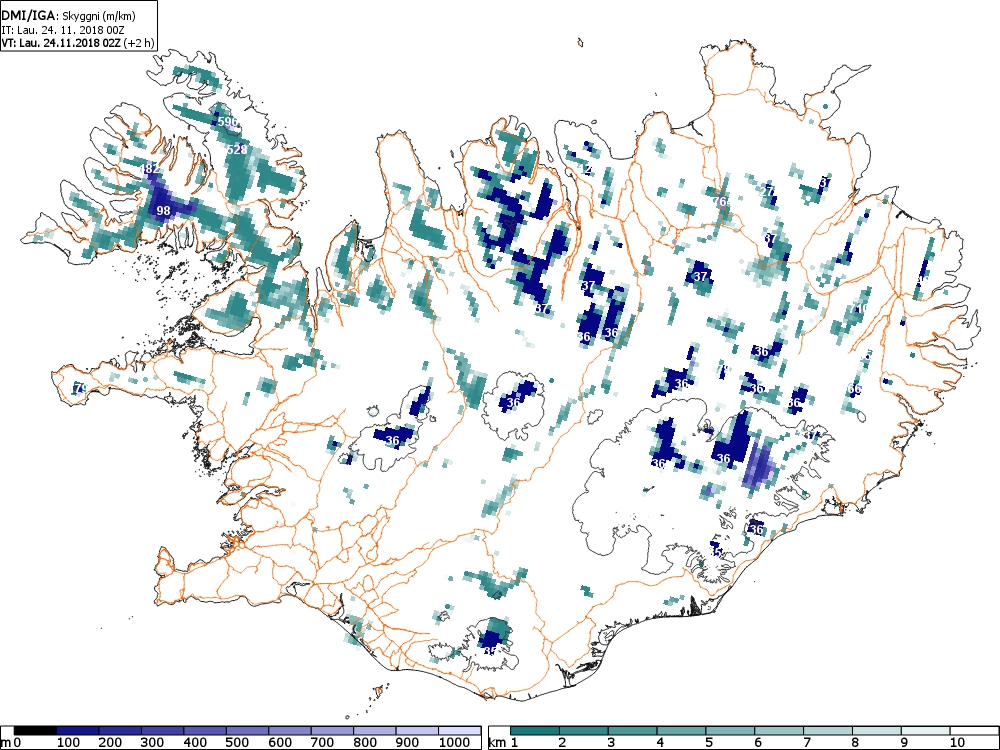Click the 'km 1' label in kilometer legend
The width and height of the screenshot is (1000, 750).
point(501,743)
